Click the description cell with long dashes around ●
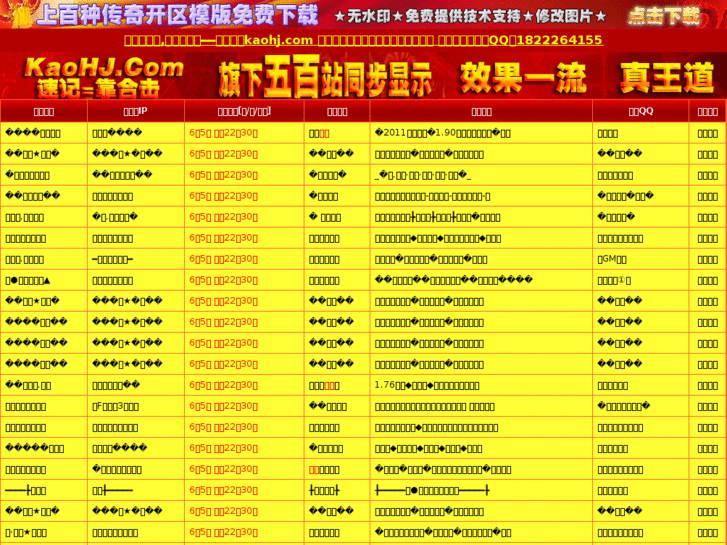Viewport: 727px width, 545px height. pyautogui.click(x=481, y=490)
